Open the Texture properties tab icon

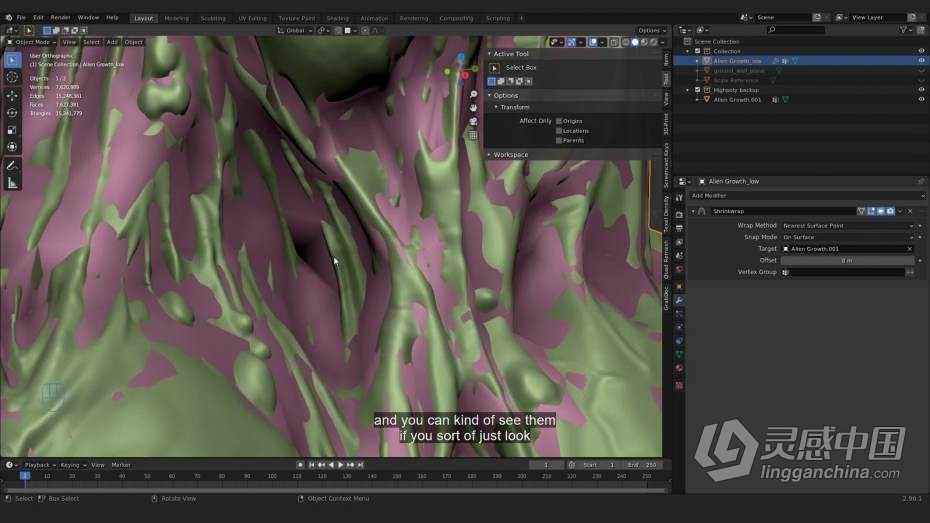point(679,385)
